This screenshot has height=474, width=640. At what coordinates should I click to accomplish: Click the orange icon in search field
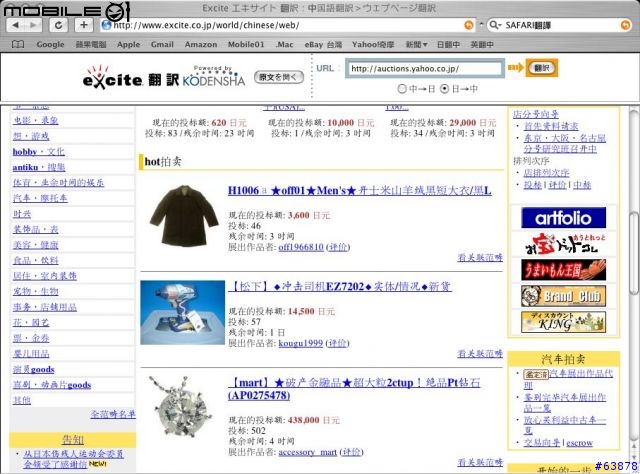pos(625,25)
